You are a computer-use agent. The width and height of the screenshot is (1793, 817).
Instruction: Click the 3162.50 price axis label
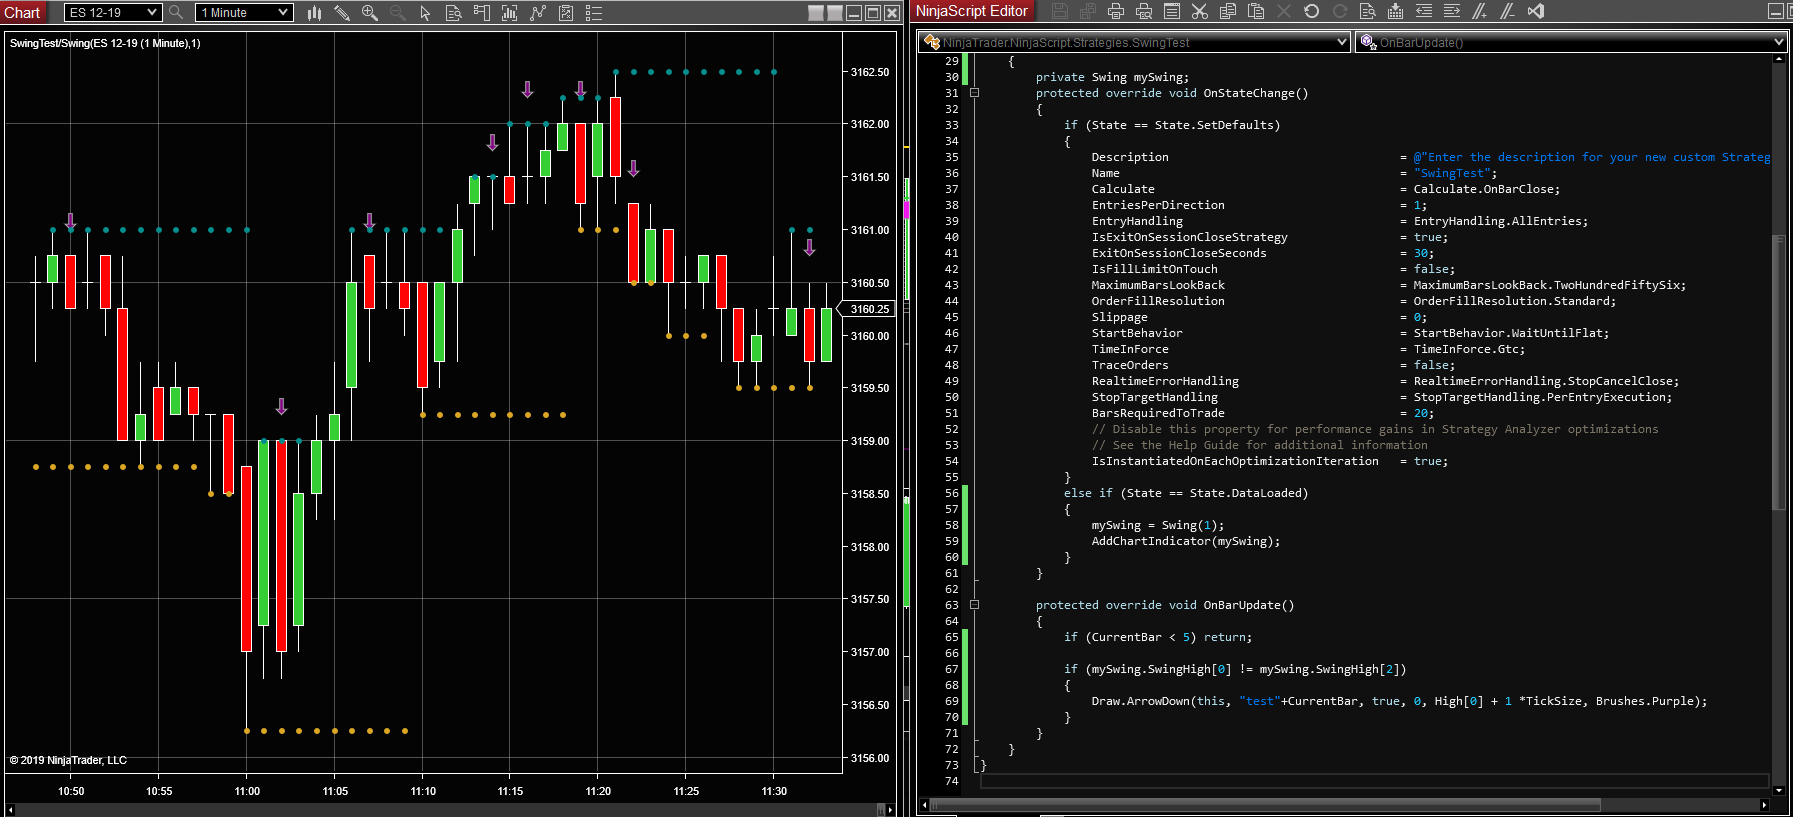coord(870,72)
